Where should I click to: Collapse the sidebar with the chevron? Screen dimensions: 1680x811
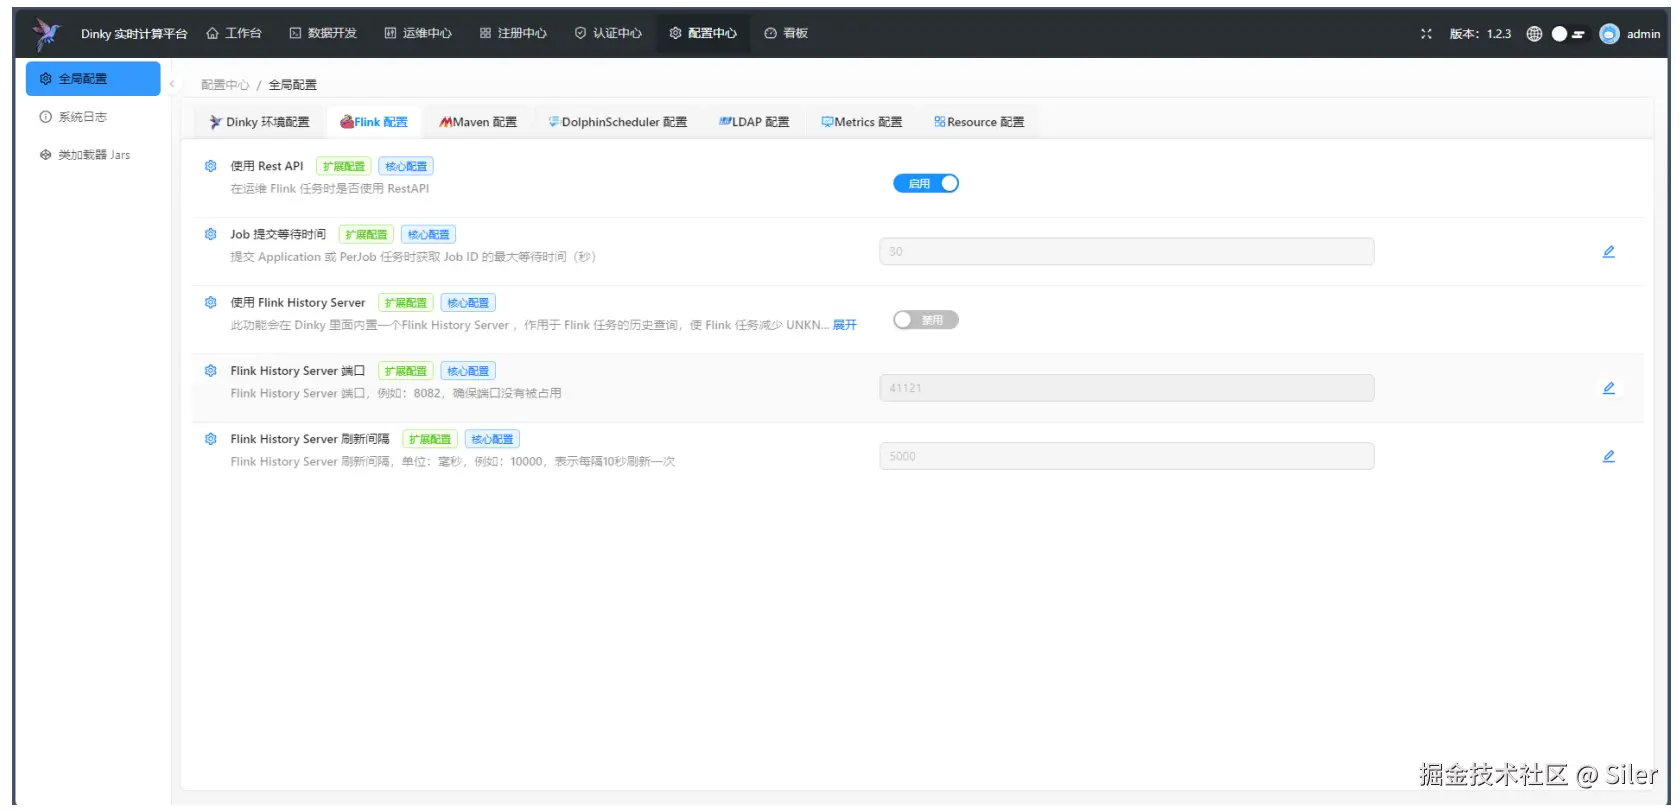172,84
